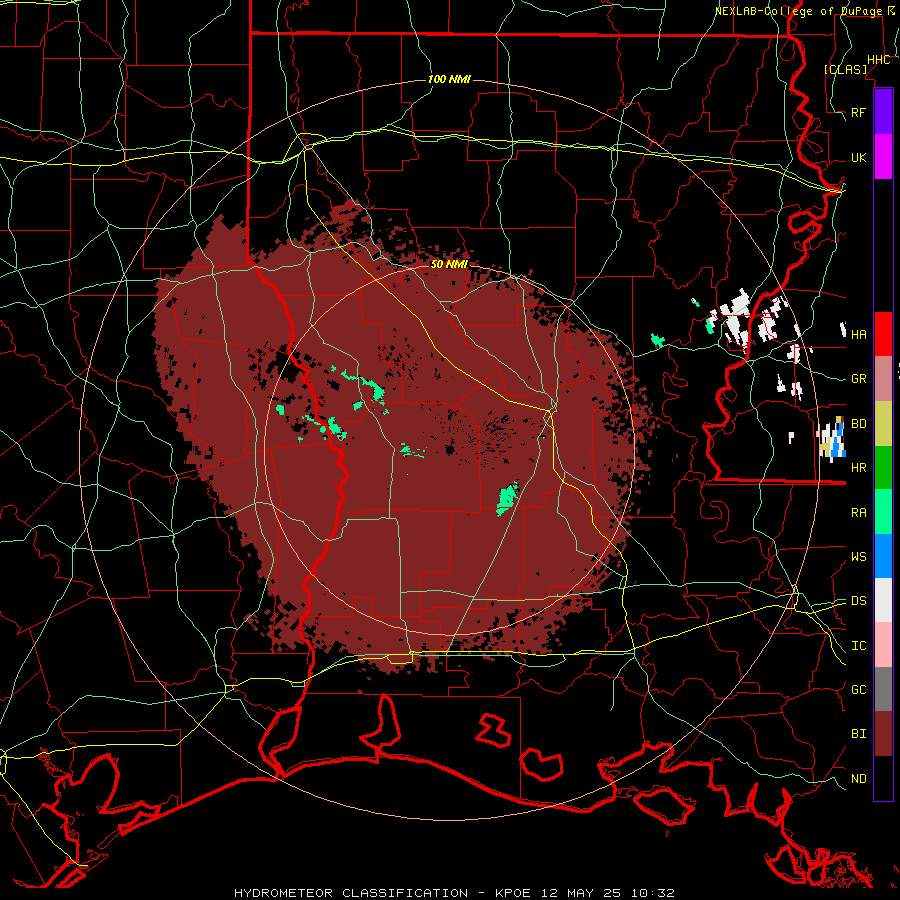Click the brown BI legend swatch
Screen dimensions: 900x900
[x=883, y=734]
